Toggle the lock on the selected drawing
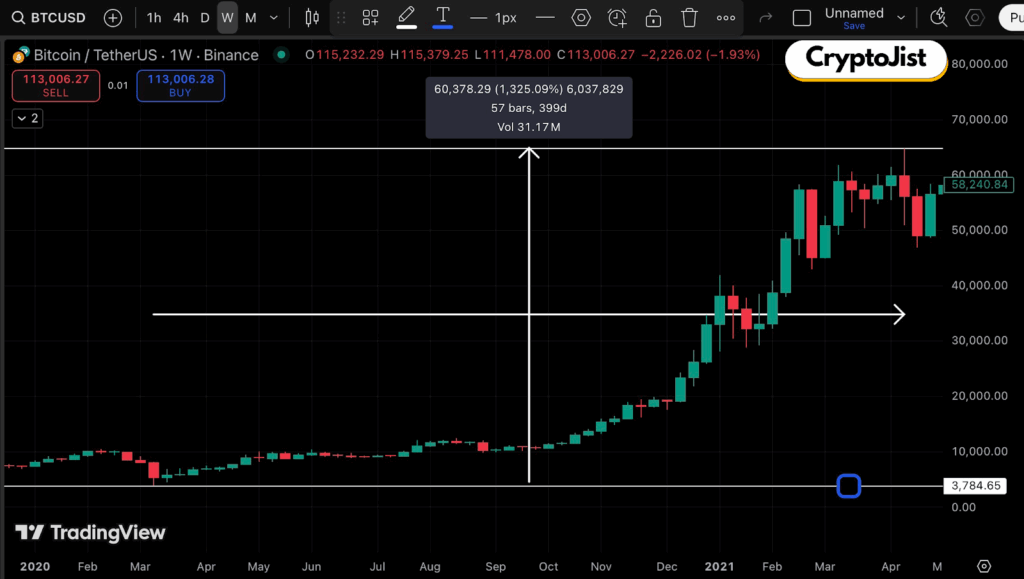Viewport: 1024px width, 579px height. pyautogui.click(x=653, y=17)
